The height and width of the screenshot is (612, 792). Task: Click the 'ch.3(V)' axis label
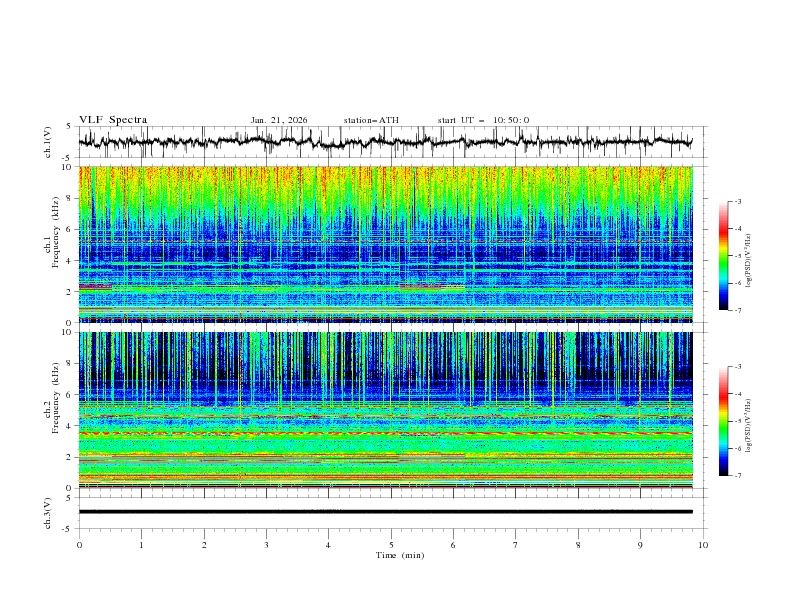pos(47,513)
